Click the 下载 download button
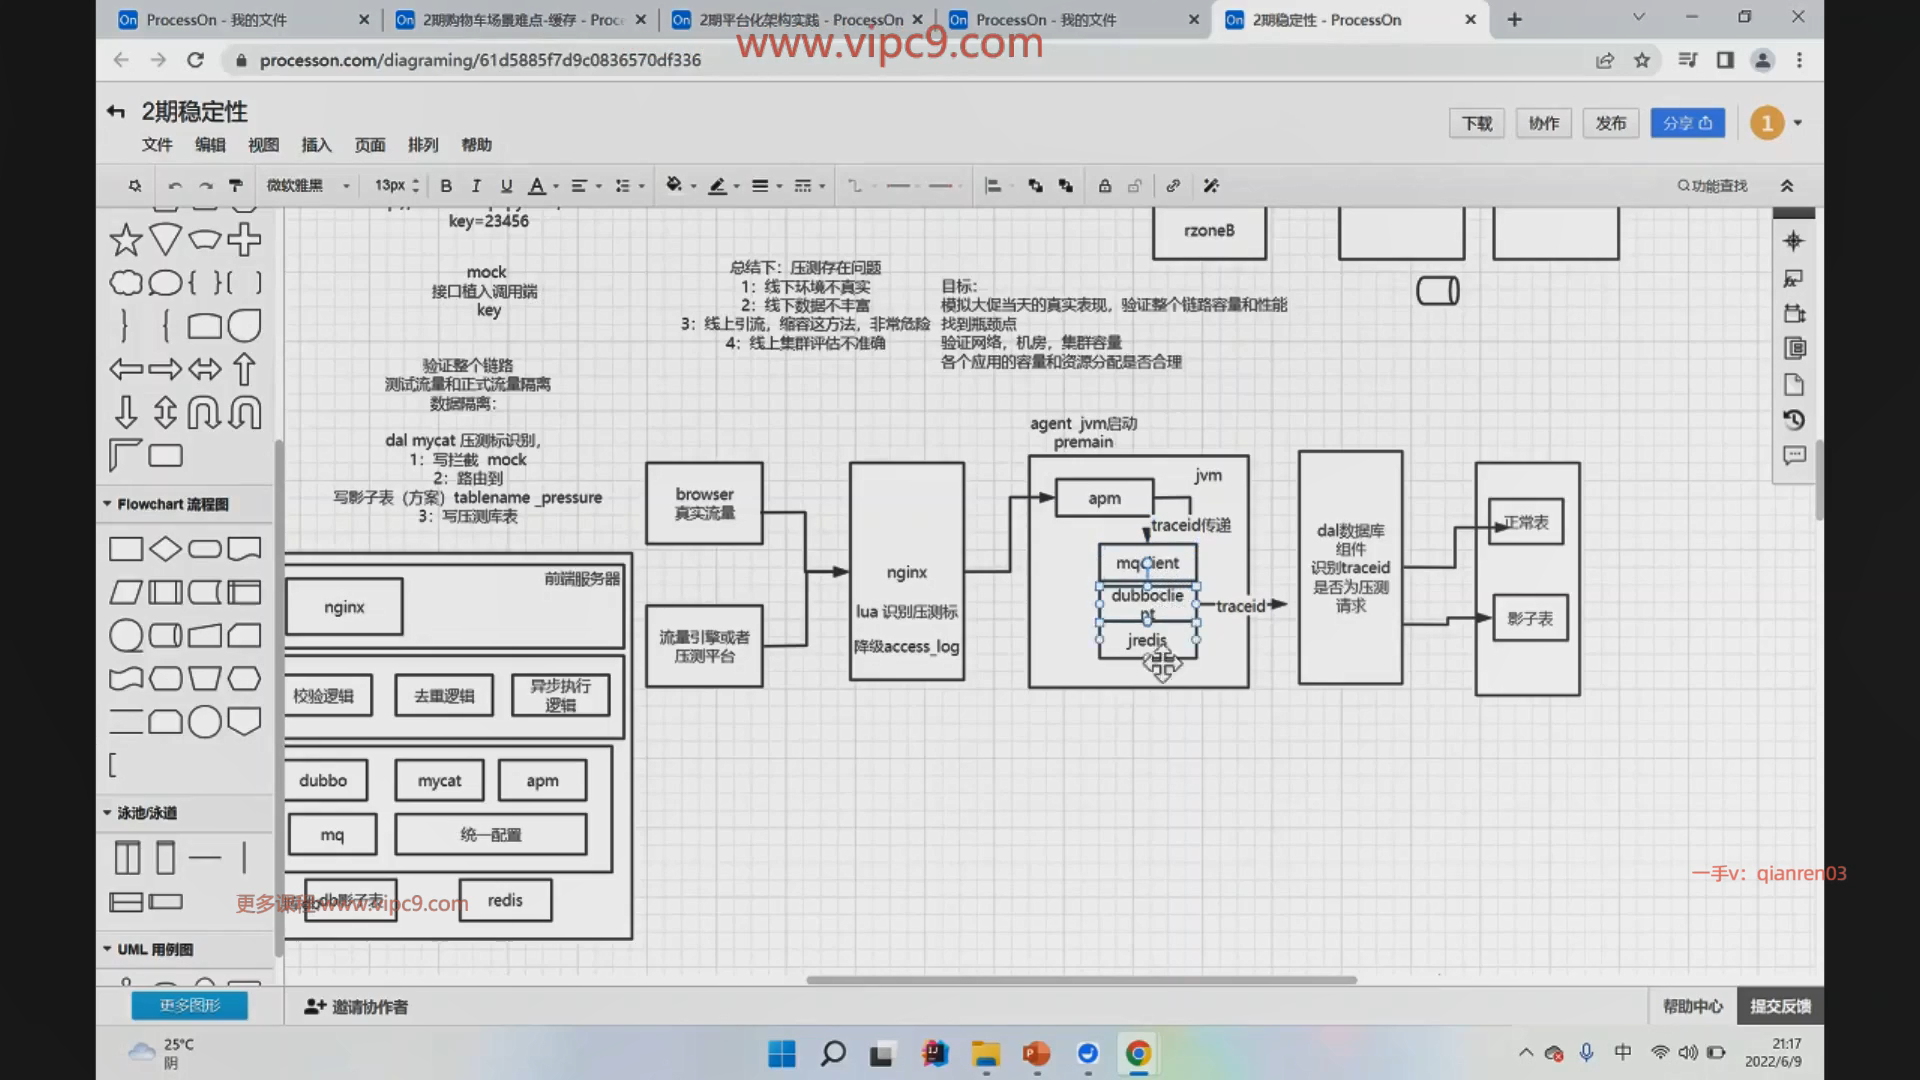The width and height of the screenshot is (1920, 1080). tap(1476, 123)
